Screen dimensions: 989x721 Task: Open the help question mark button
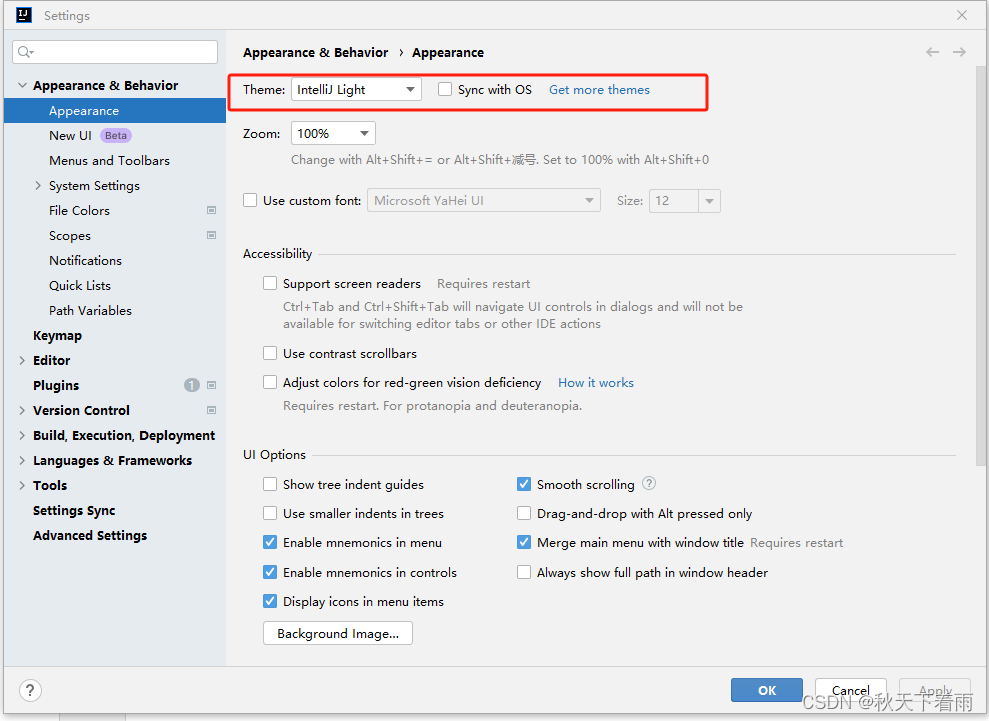coord(30,690)
